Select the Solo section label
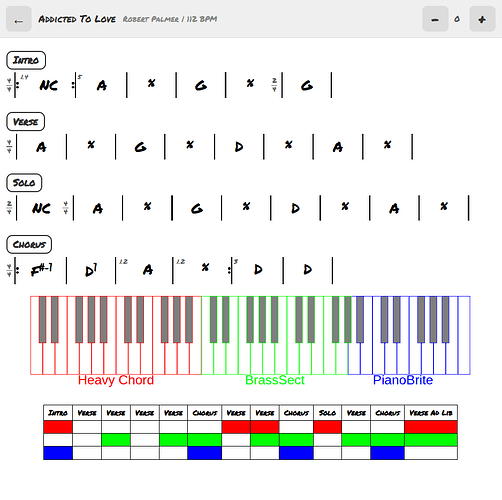The height and width of the screenshot is (500, 502). [24, 183]
